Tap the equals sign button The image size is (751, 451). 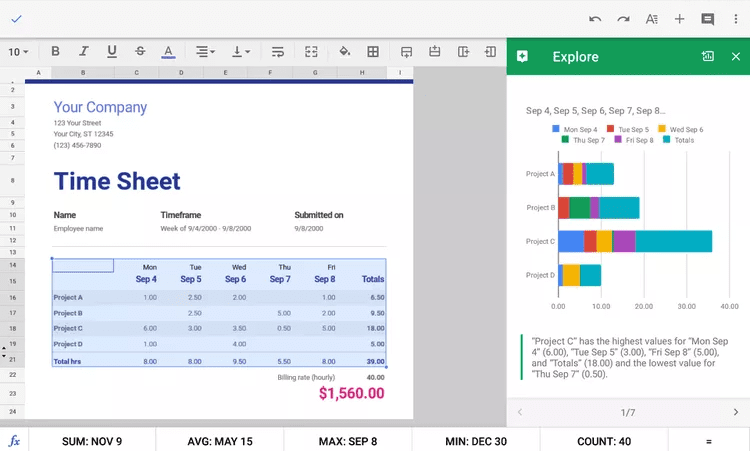709,441
